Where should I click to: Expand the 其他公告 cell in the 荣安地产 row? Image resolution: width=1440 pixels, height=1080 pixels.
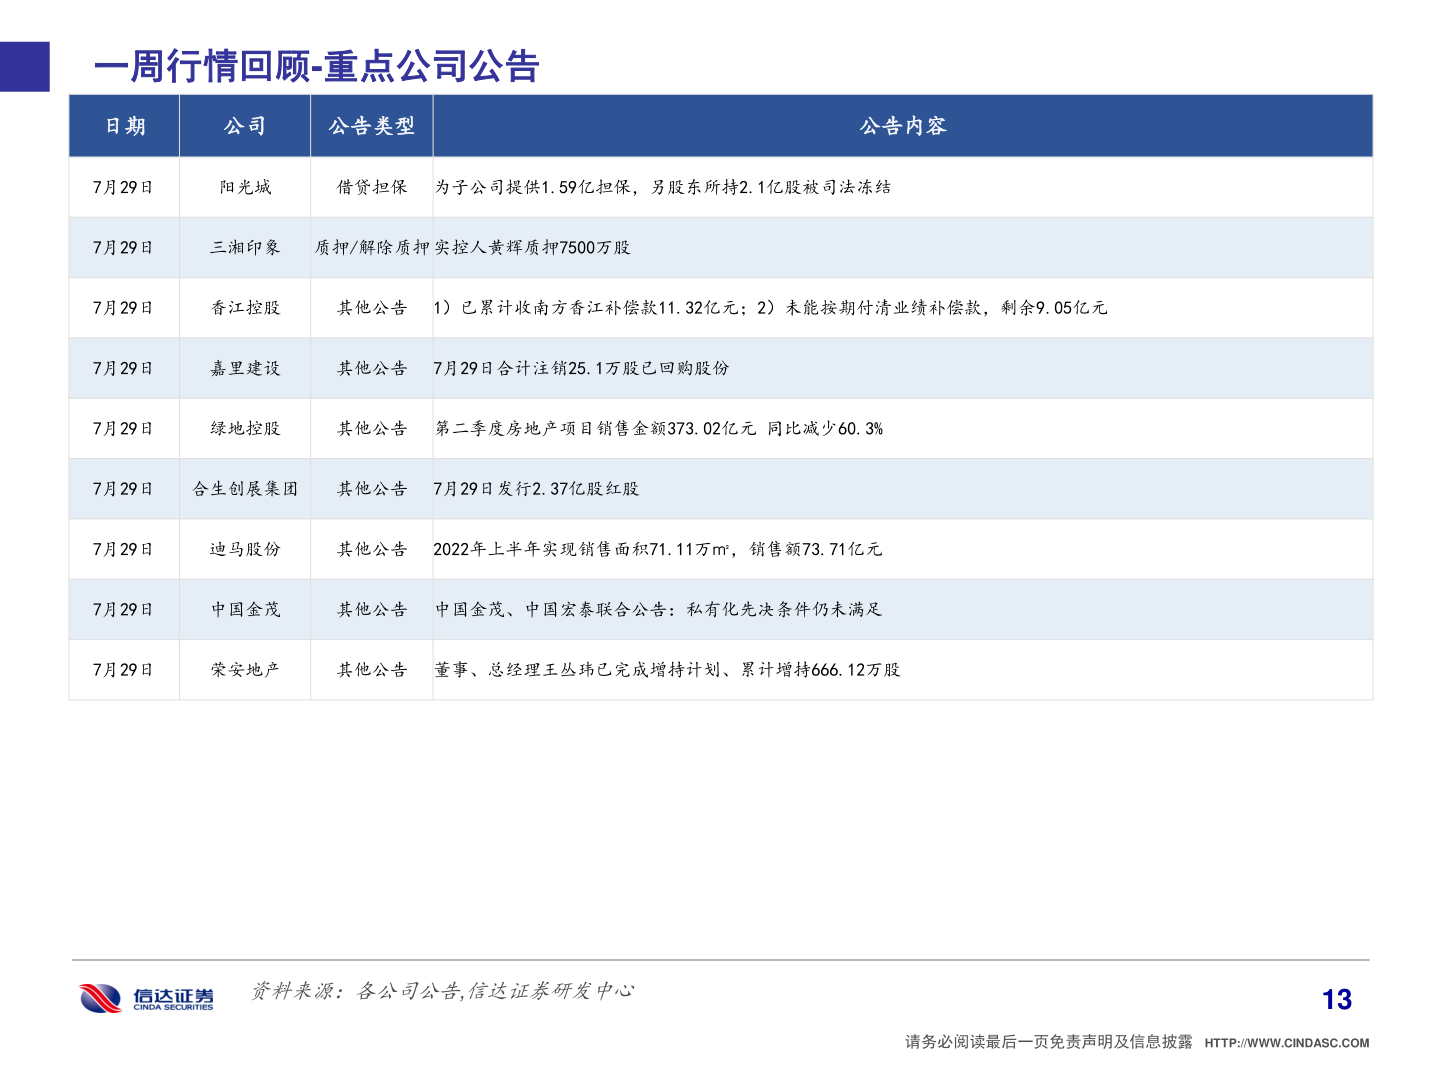pyautogui.click(x=371, y=670)
